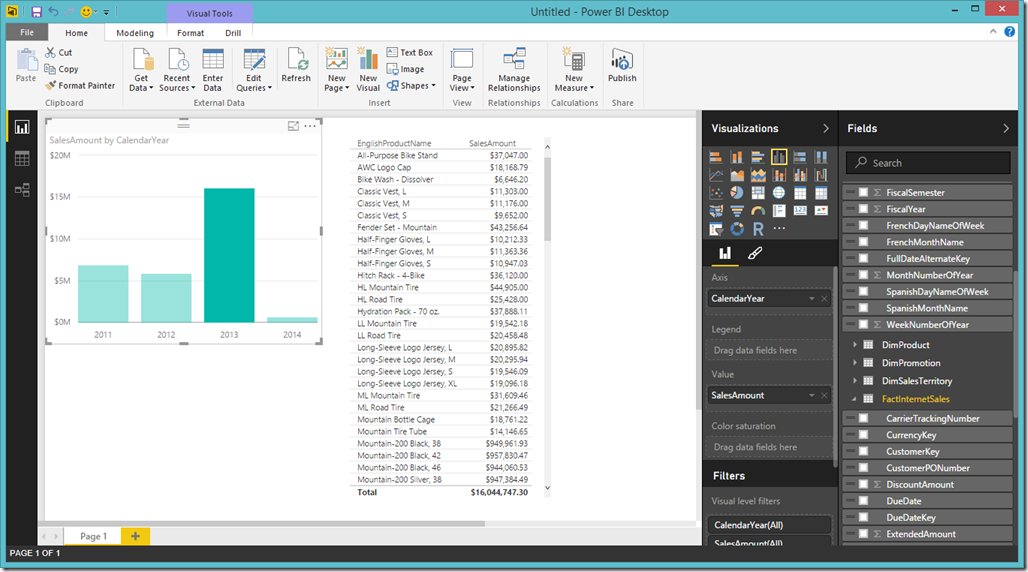Select the donut chart visualization
This screenshot has height=572, width=1028.
click(737, 229)
